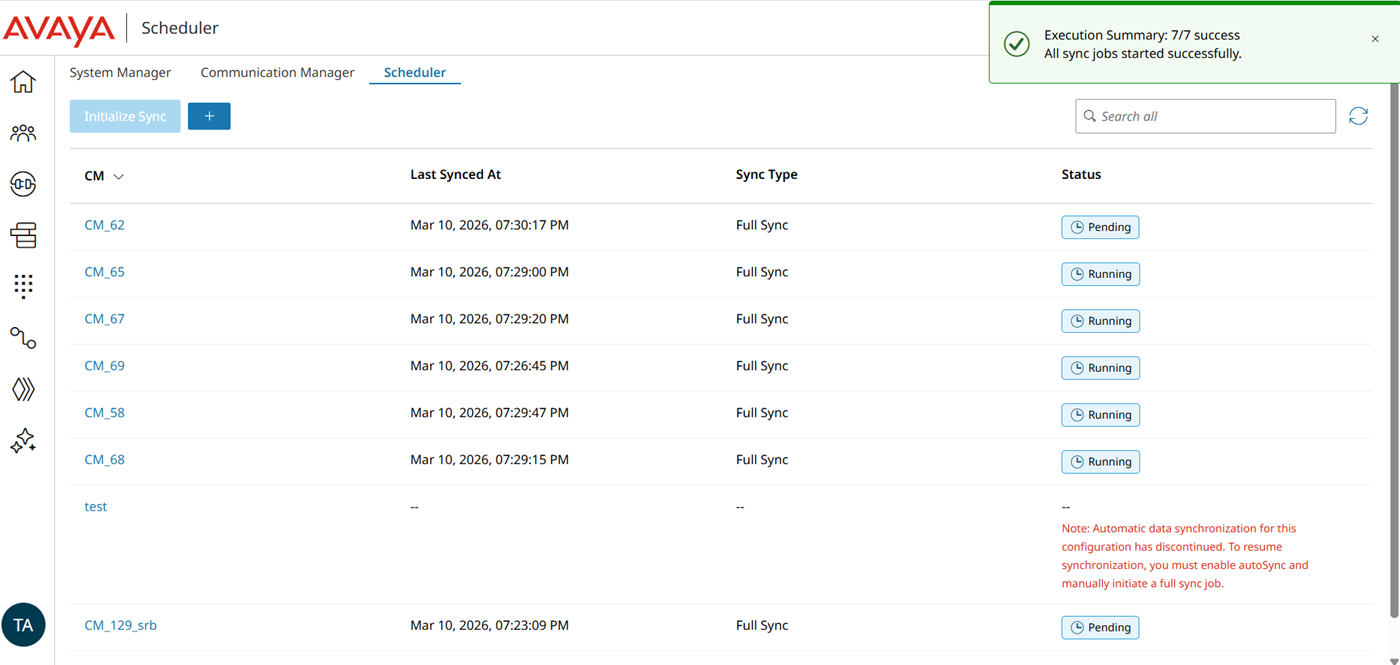1400x665 pixels.
Task: Open the CM_65 link
Action: [104, 272]
